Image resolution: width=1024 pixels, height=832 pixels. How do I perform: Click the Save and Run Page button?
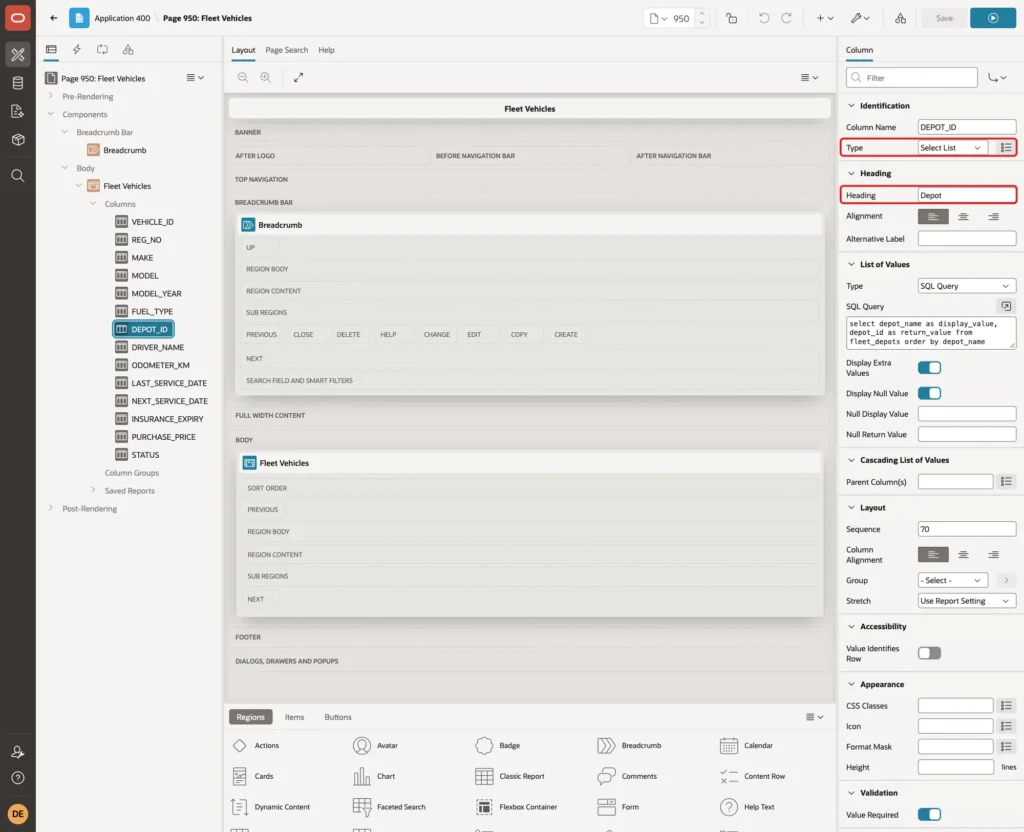pos(993,18)
